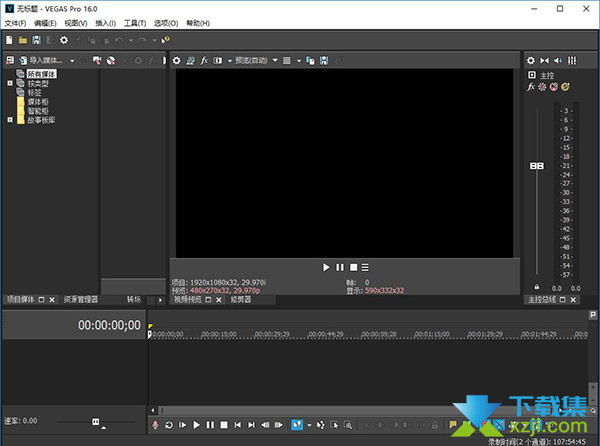This screenshot has height=446, width=600.
Task: Toggle the master fader lock icon
Action: point(537,287)
